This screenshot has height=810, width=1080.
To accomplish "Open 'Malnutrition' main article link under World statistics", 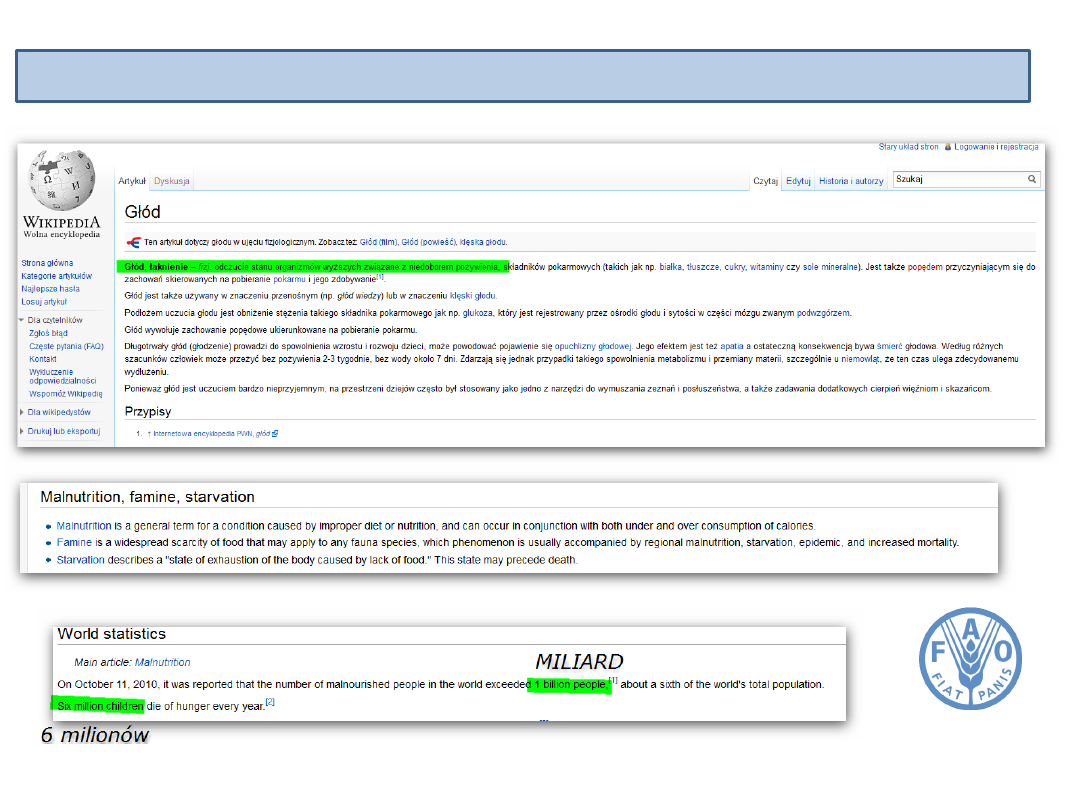I will 162,662.
